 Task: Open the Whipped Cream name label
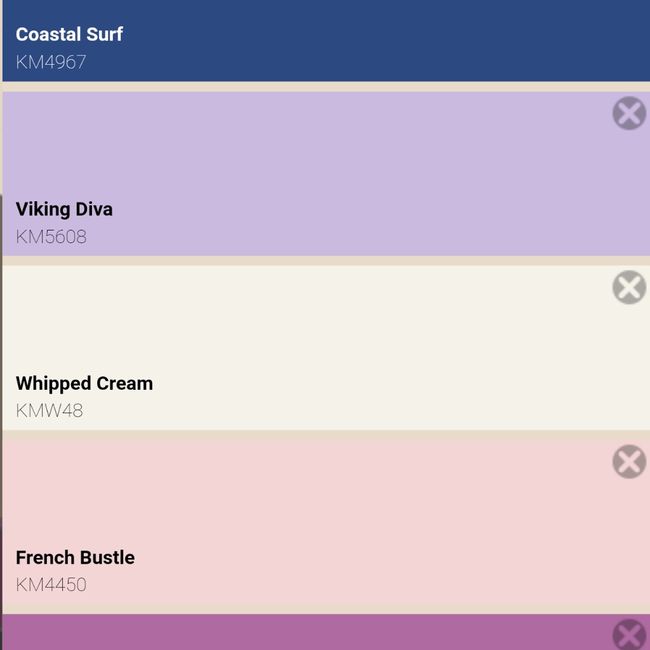84,383
